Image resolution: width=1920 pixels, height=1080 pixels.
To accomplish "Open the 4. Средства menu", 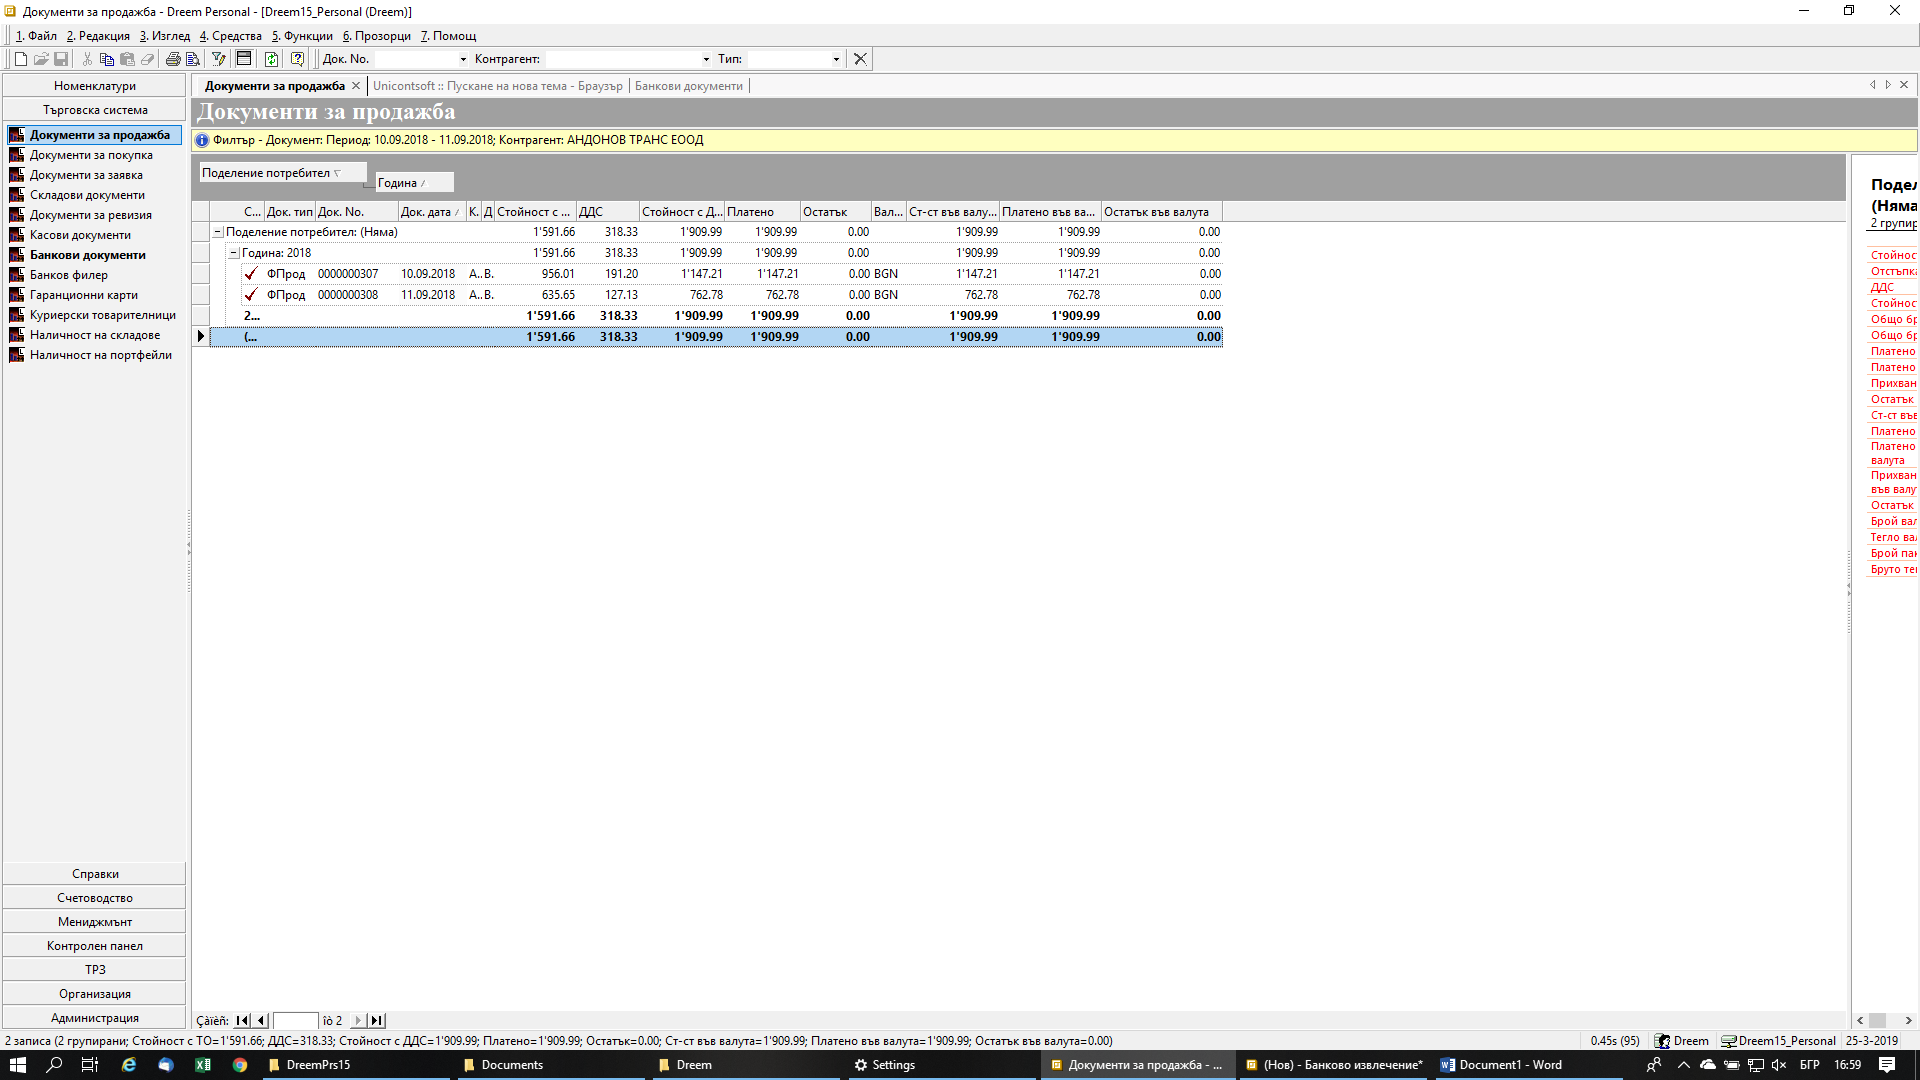I will (x=231, y=36).
